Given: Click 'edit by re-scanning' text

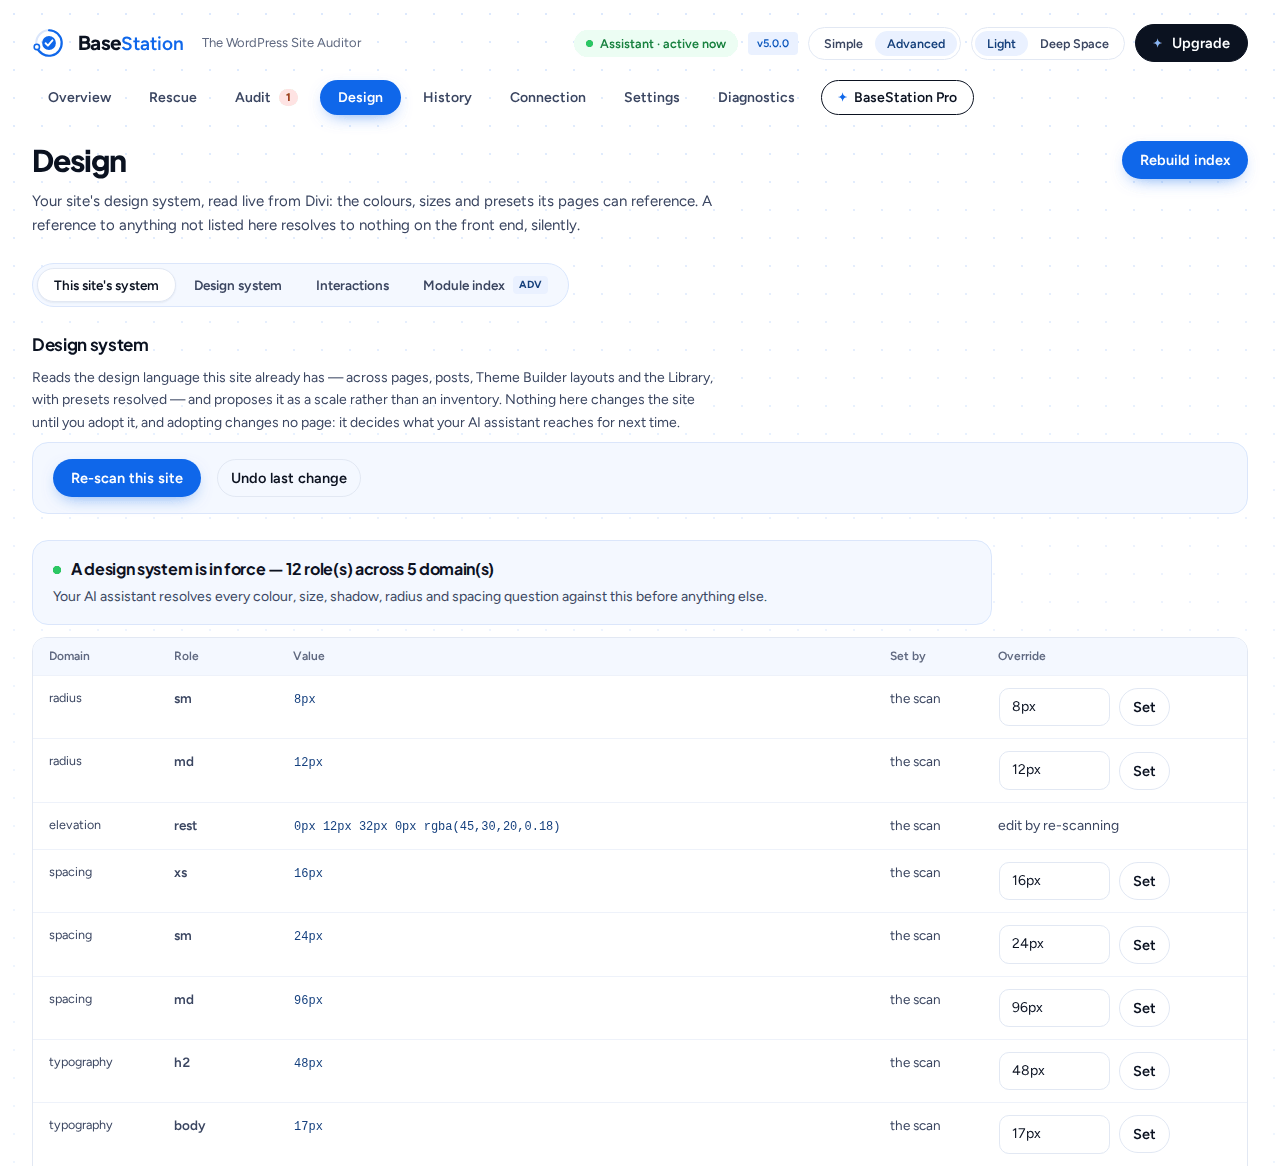Looking at the screenshot, I should pyautogui.click(x=1058, y=825).
